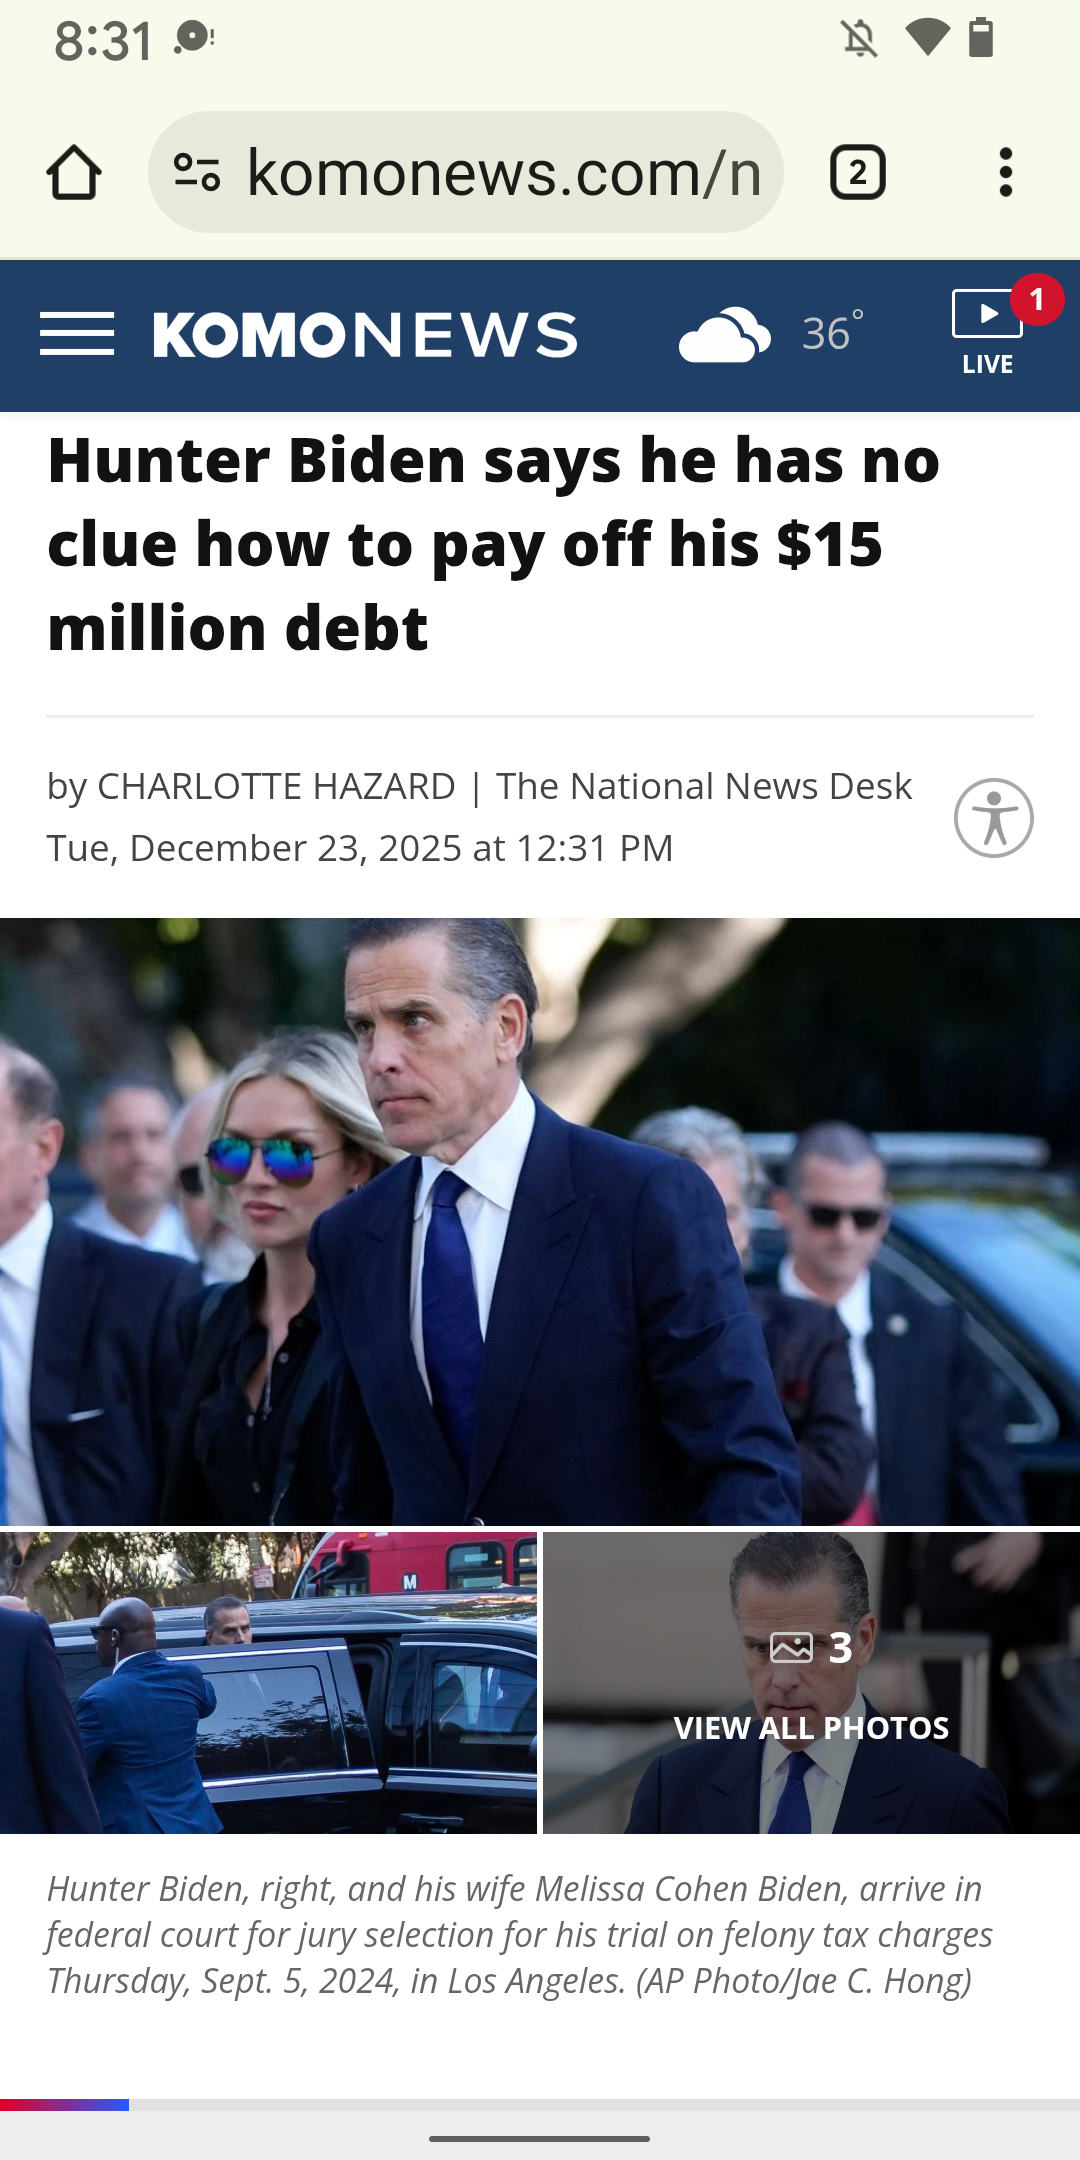Screen dimensions: 1080x2160
Task: Tap the cloudy weather icon
Action: [725, 334]
